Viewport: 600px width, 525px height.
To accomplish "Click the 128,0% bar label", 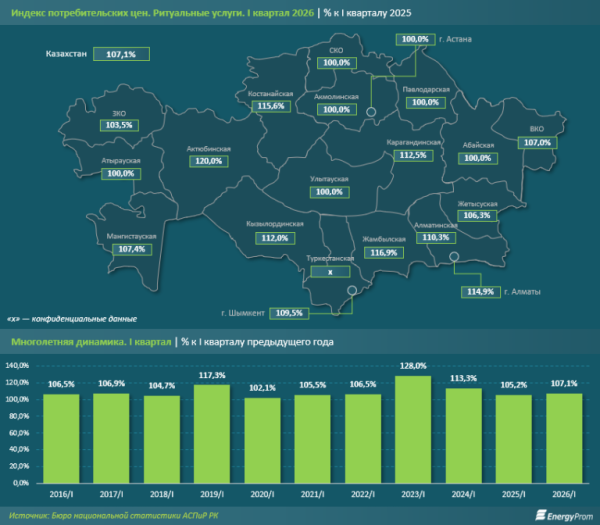I will click(413, 366).
